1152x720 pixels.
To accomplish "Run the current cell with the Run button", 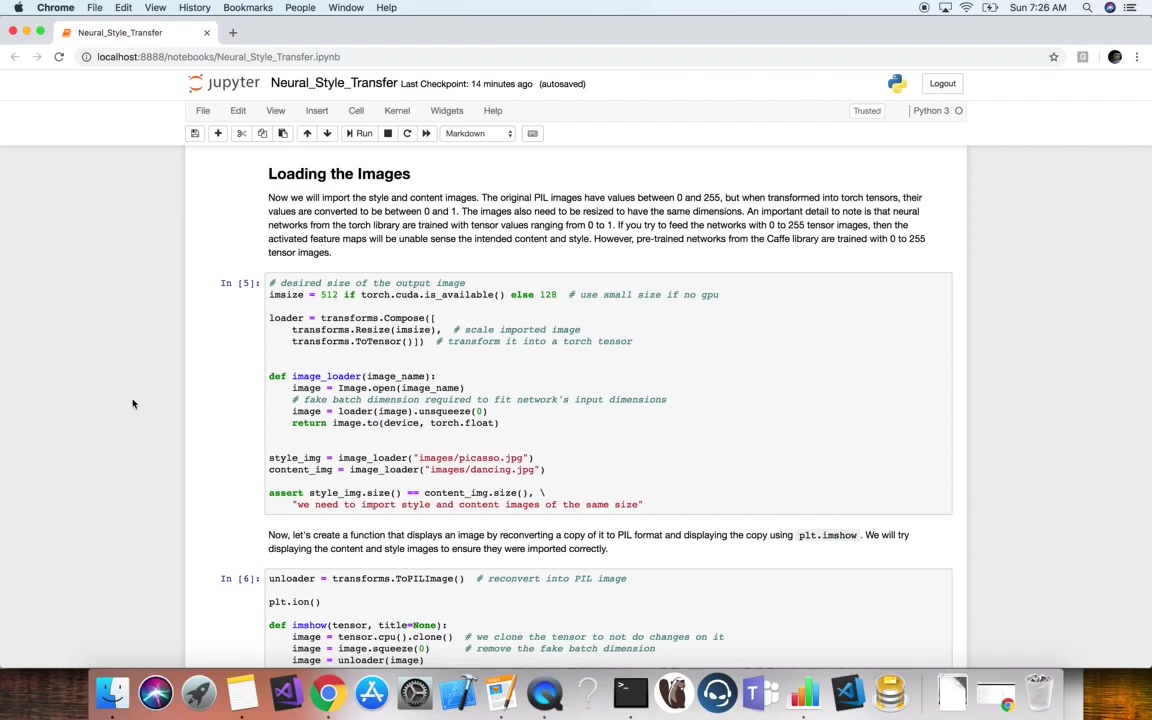I will 359,134.
